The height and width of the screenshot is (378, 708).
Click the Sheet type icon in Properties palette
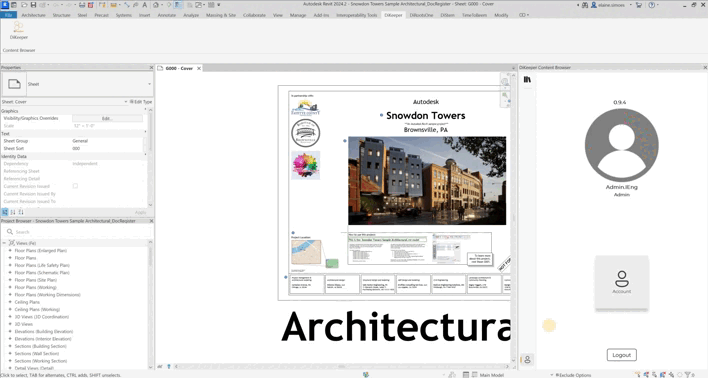14,84
